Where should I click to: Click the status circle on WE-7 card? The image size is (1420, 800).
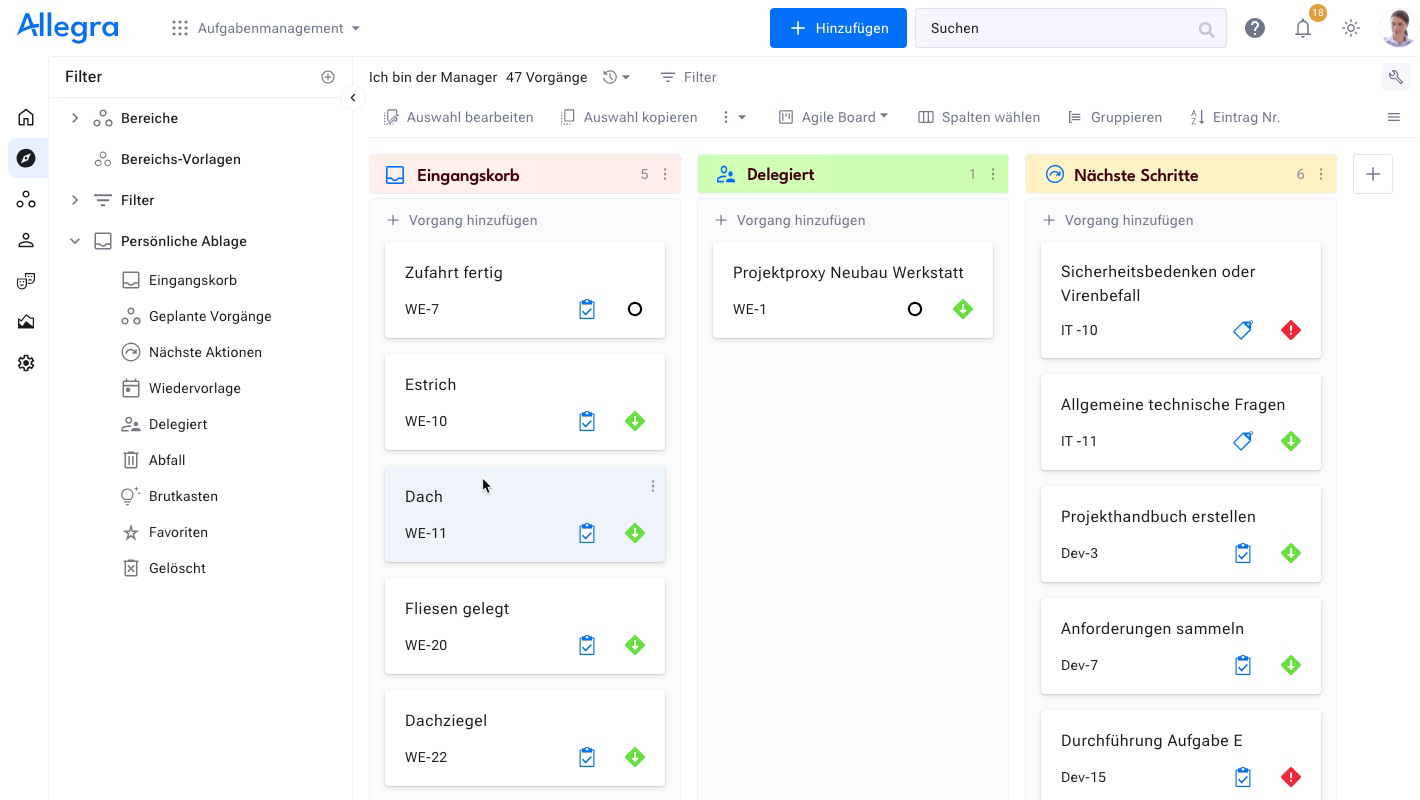pos(634,309)
